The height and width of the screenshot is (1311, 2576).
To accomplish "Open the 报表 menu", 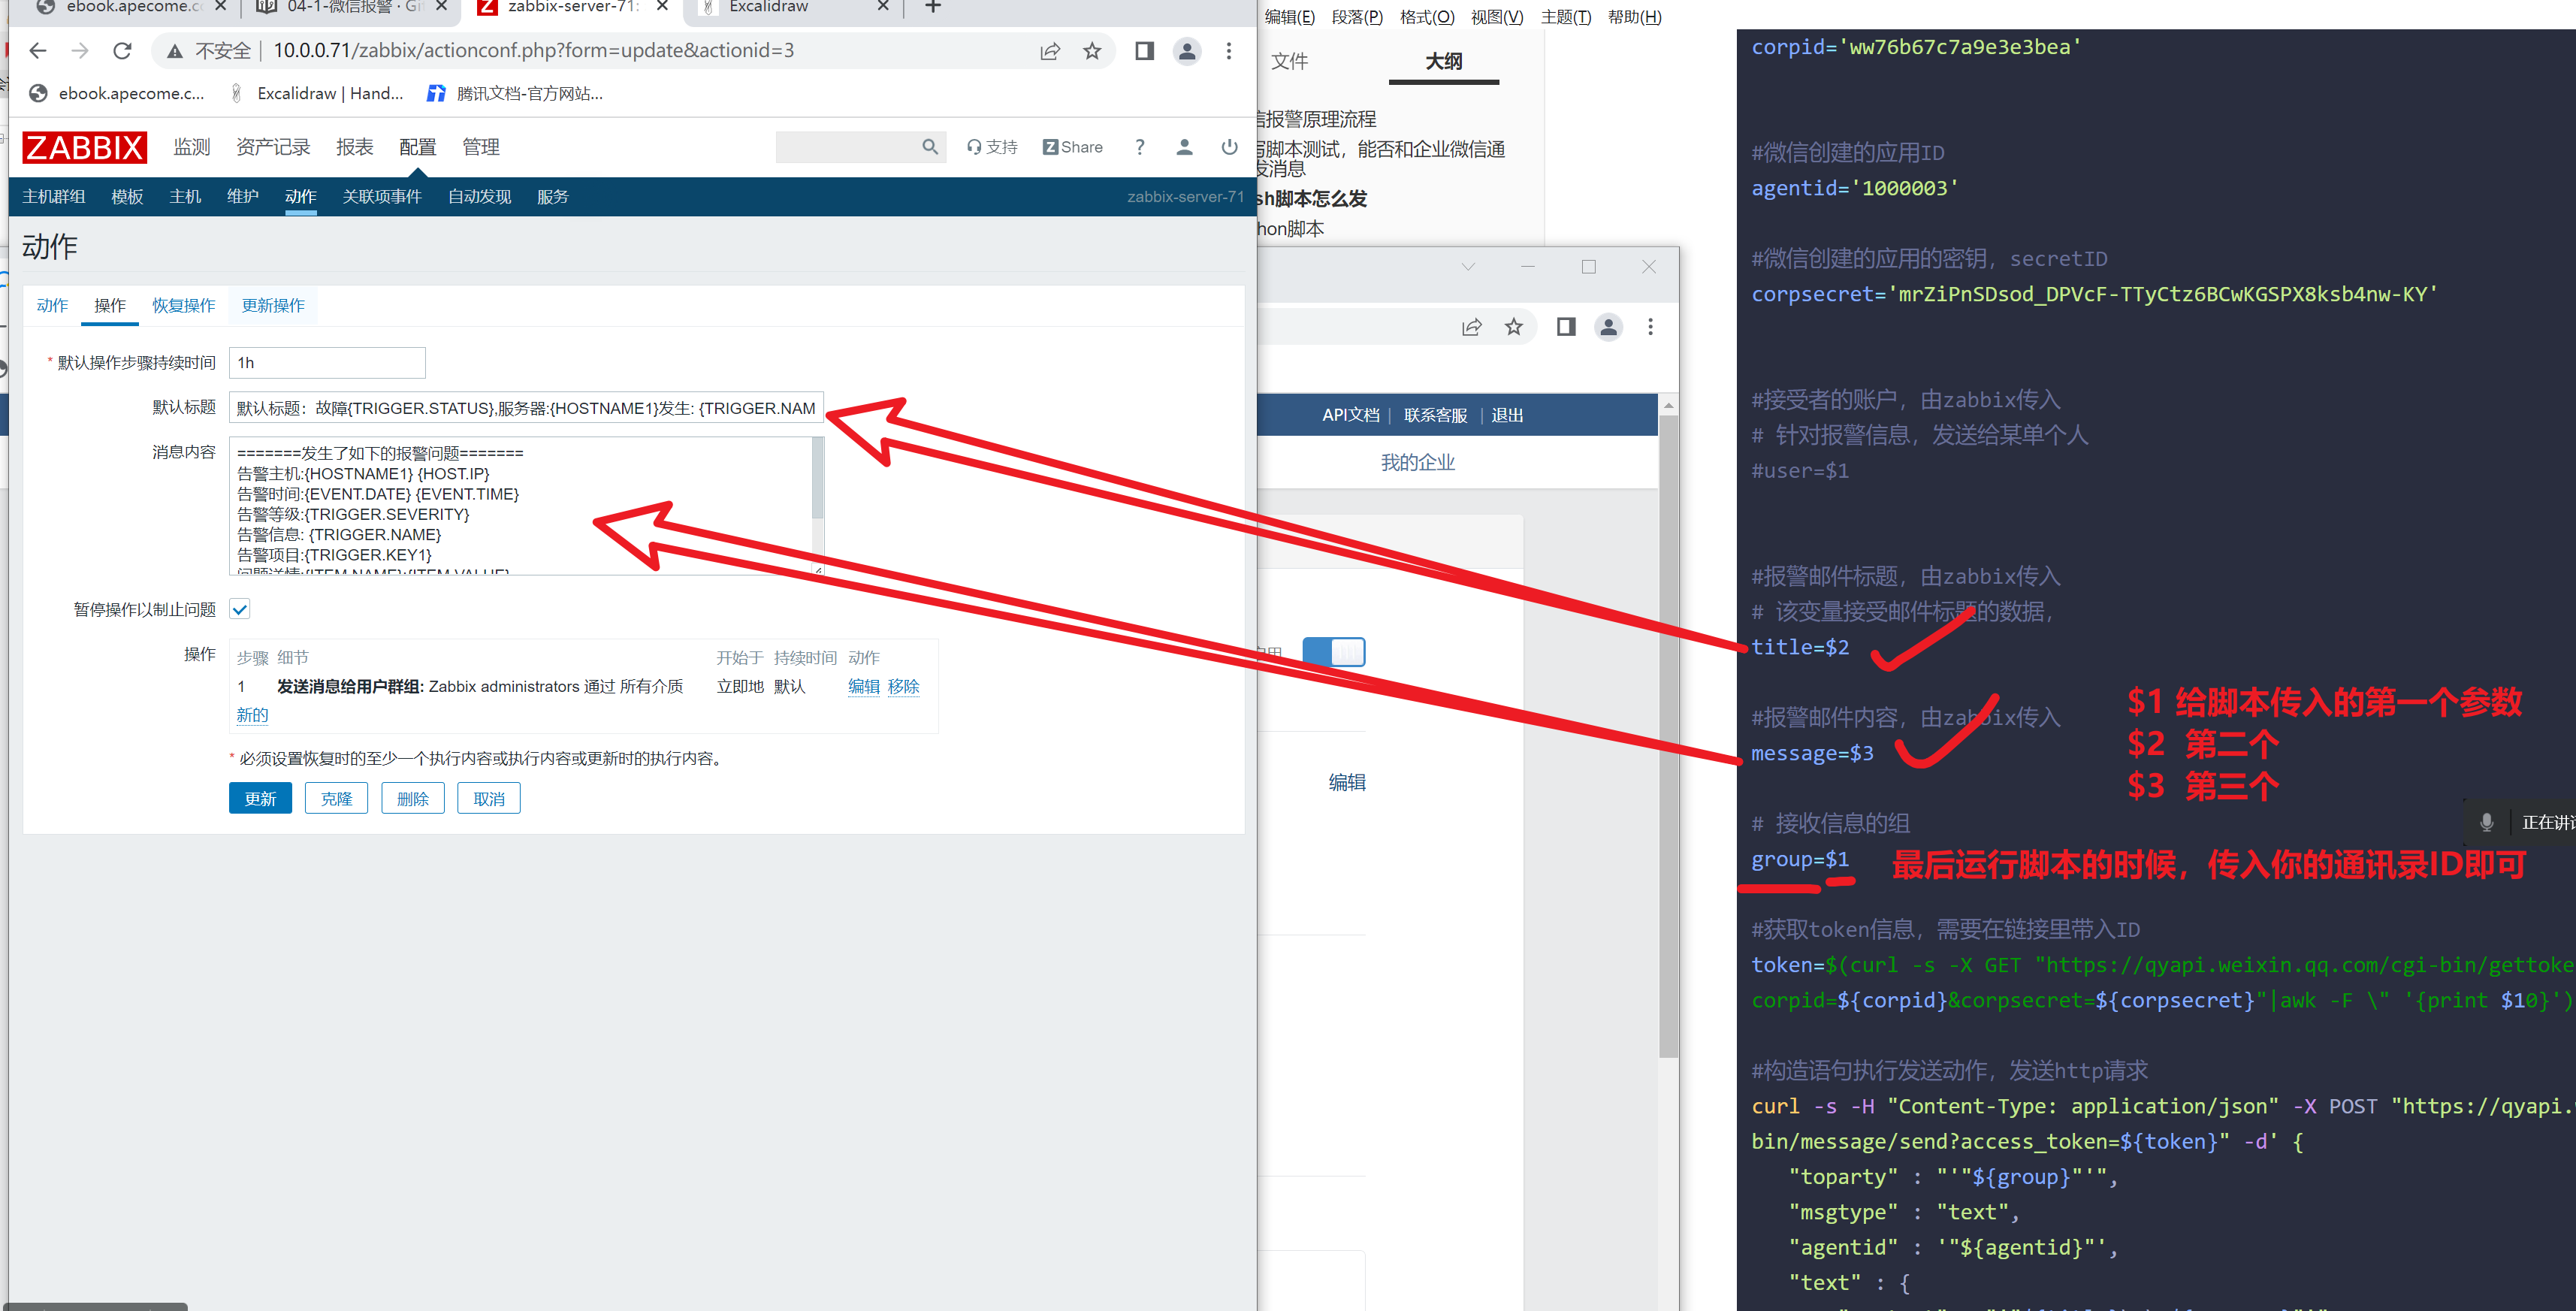I will coord(355,147).
